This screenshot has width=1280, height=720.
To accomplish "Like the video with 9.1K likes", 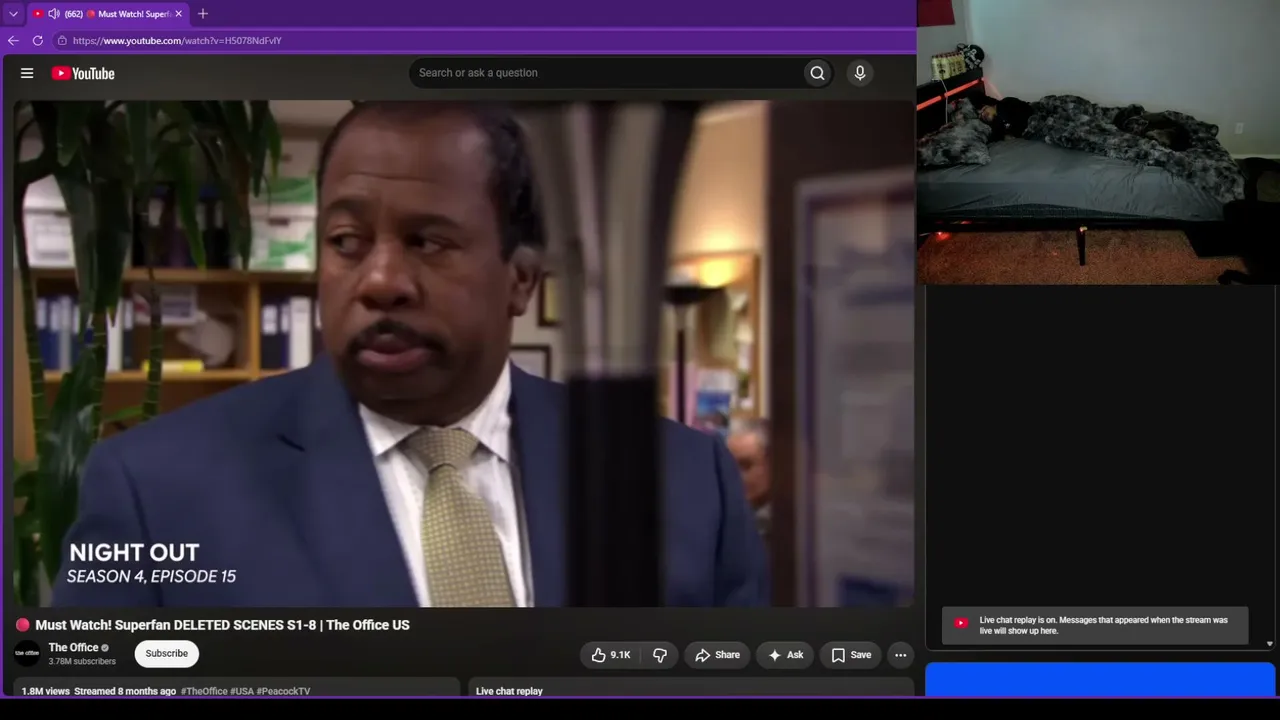I will click(x=610, y=655).
